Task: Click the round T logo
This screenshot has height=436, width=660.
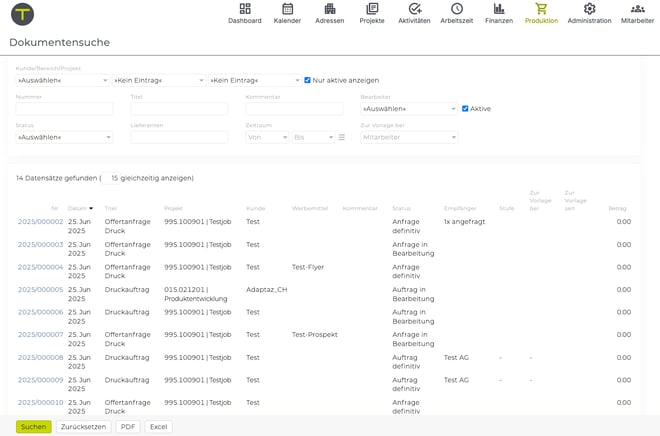Action: (22, 14)
